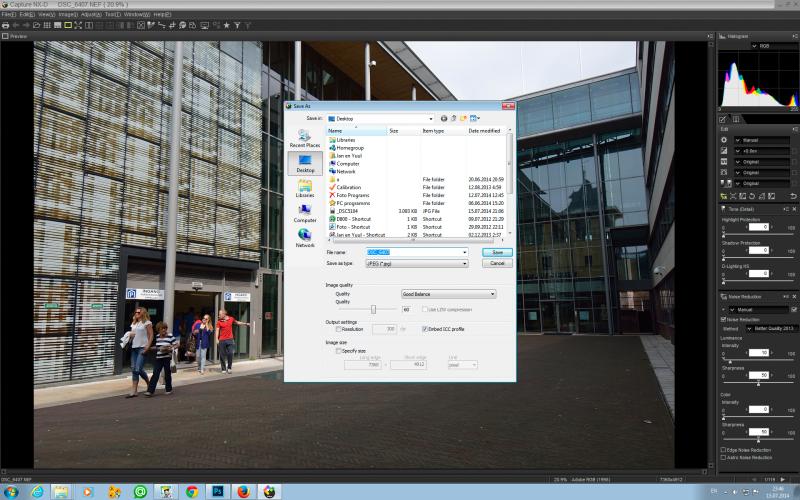The height and width of the screenshot is (500, 800).
Task: Open the View Menu dropdown in Save As
Action: (x=474, y=118)
